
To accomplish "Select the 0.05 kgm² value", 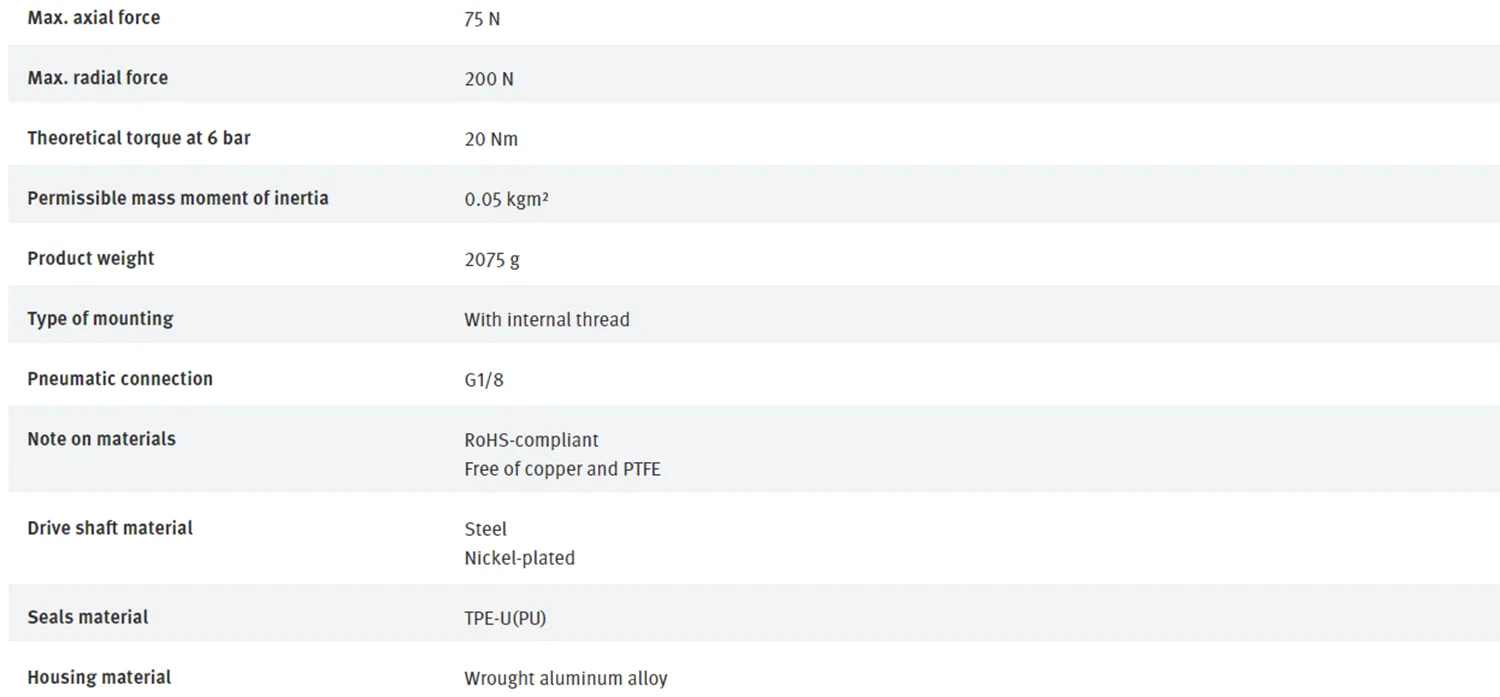I will point(506,199).
